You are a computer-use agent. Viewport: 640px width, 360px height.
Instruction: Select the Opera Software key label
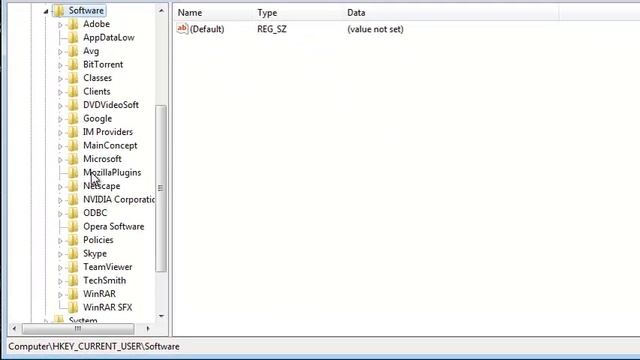[113, 226]
